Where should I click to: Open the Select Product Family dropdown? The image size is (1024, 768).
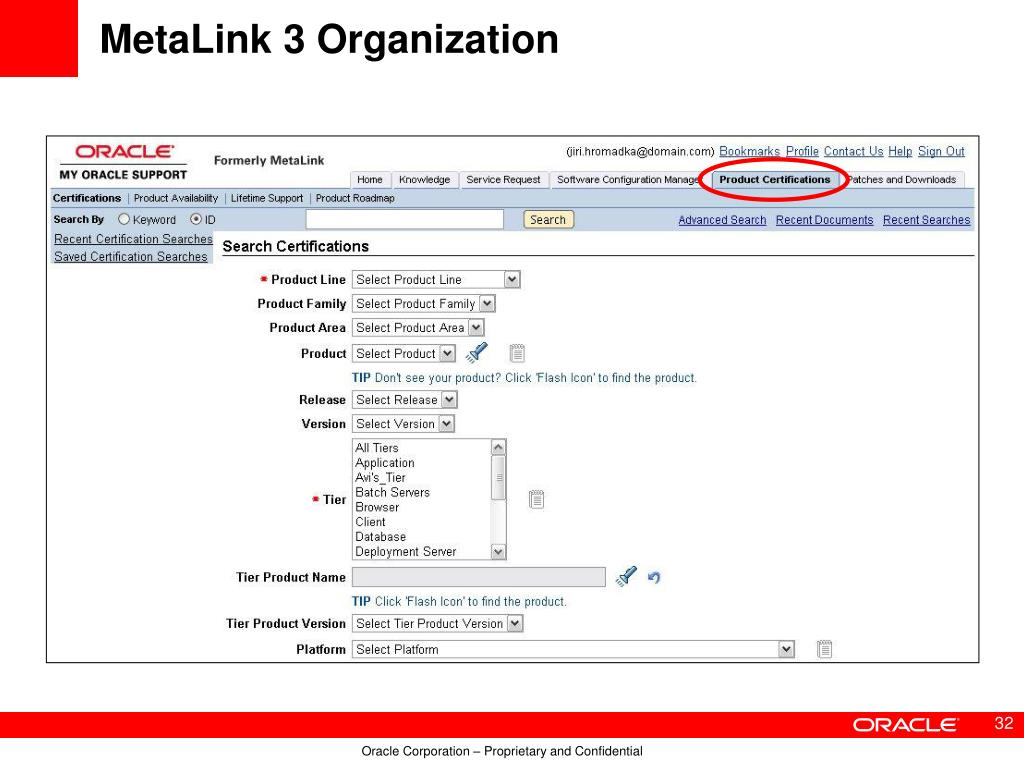[424, 304]
